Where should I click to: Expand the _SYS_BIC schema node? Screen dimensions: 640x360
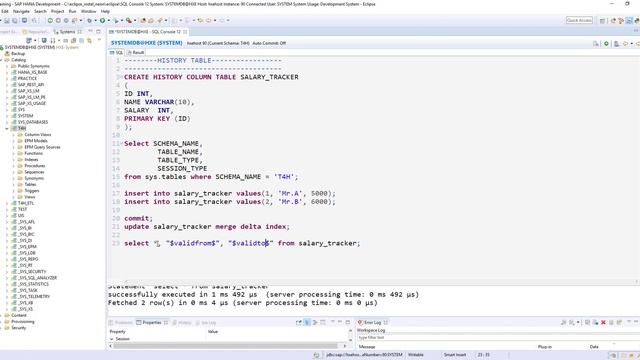coord(7,234)
